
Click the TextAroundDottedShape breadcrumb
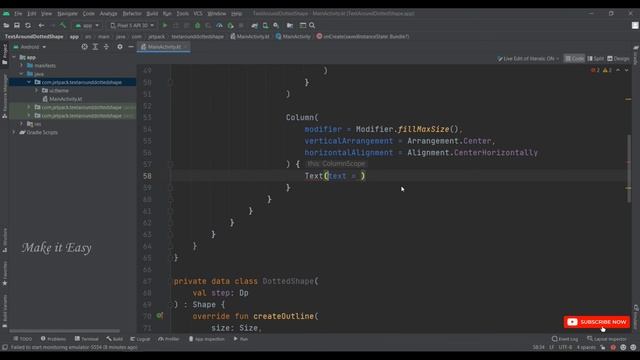[34, 36]
